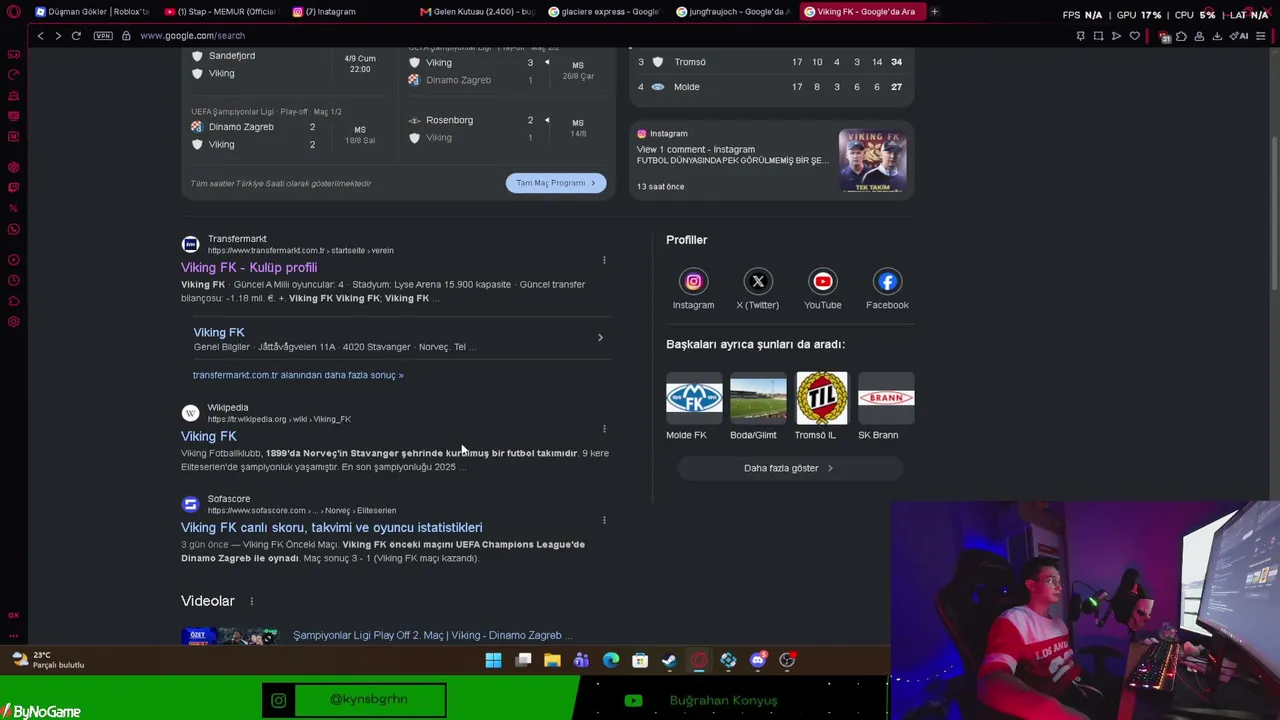Screen dimensions: 1280x720
Task: Expand the Viking FK Genel Bilgiler sitelink
Action: click(600, 338)
